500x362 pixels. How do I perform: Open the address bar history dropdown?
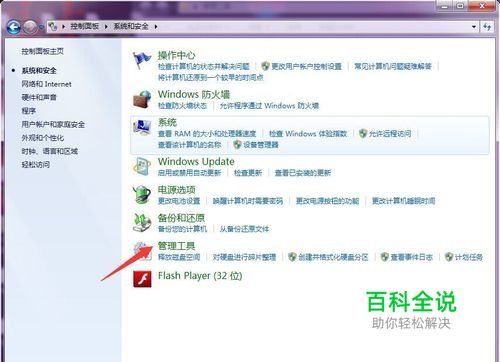[x=474, y=27]
